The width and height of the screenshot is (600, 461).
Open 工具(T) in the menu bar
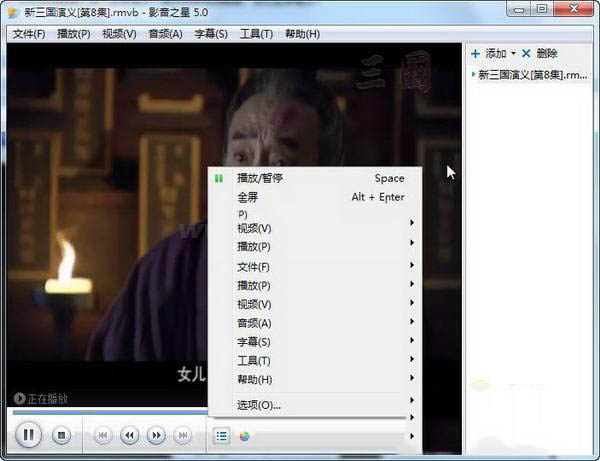(256, 34)
